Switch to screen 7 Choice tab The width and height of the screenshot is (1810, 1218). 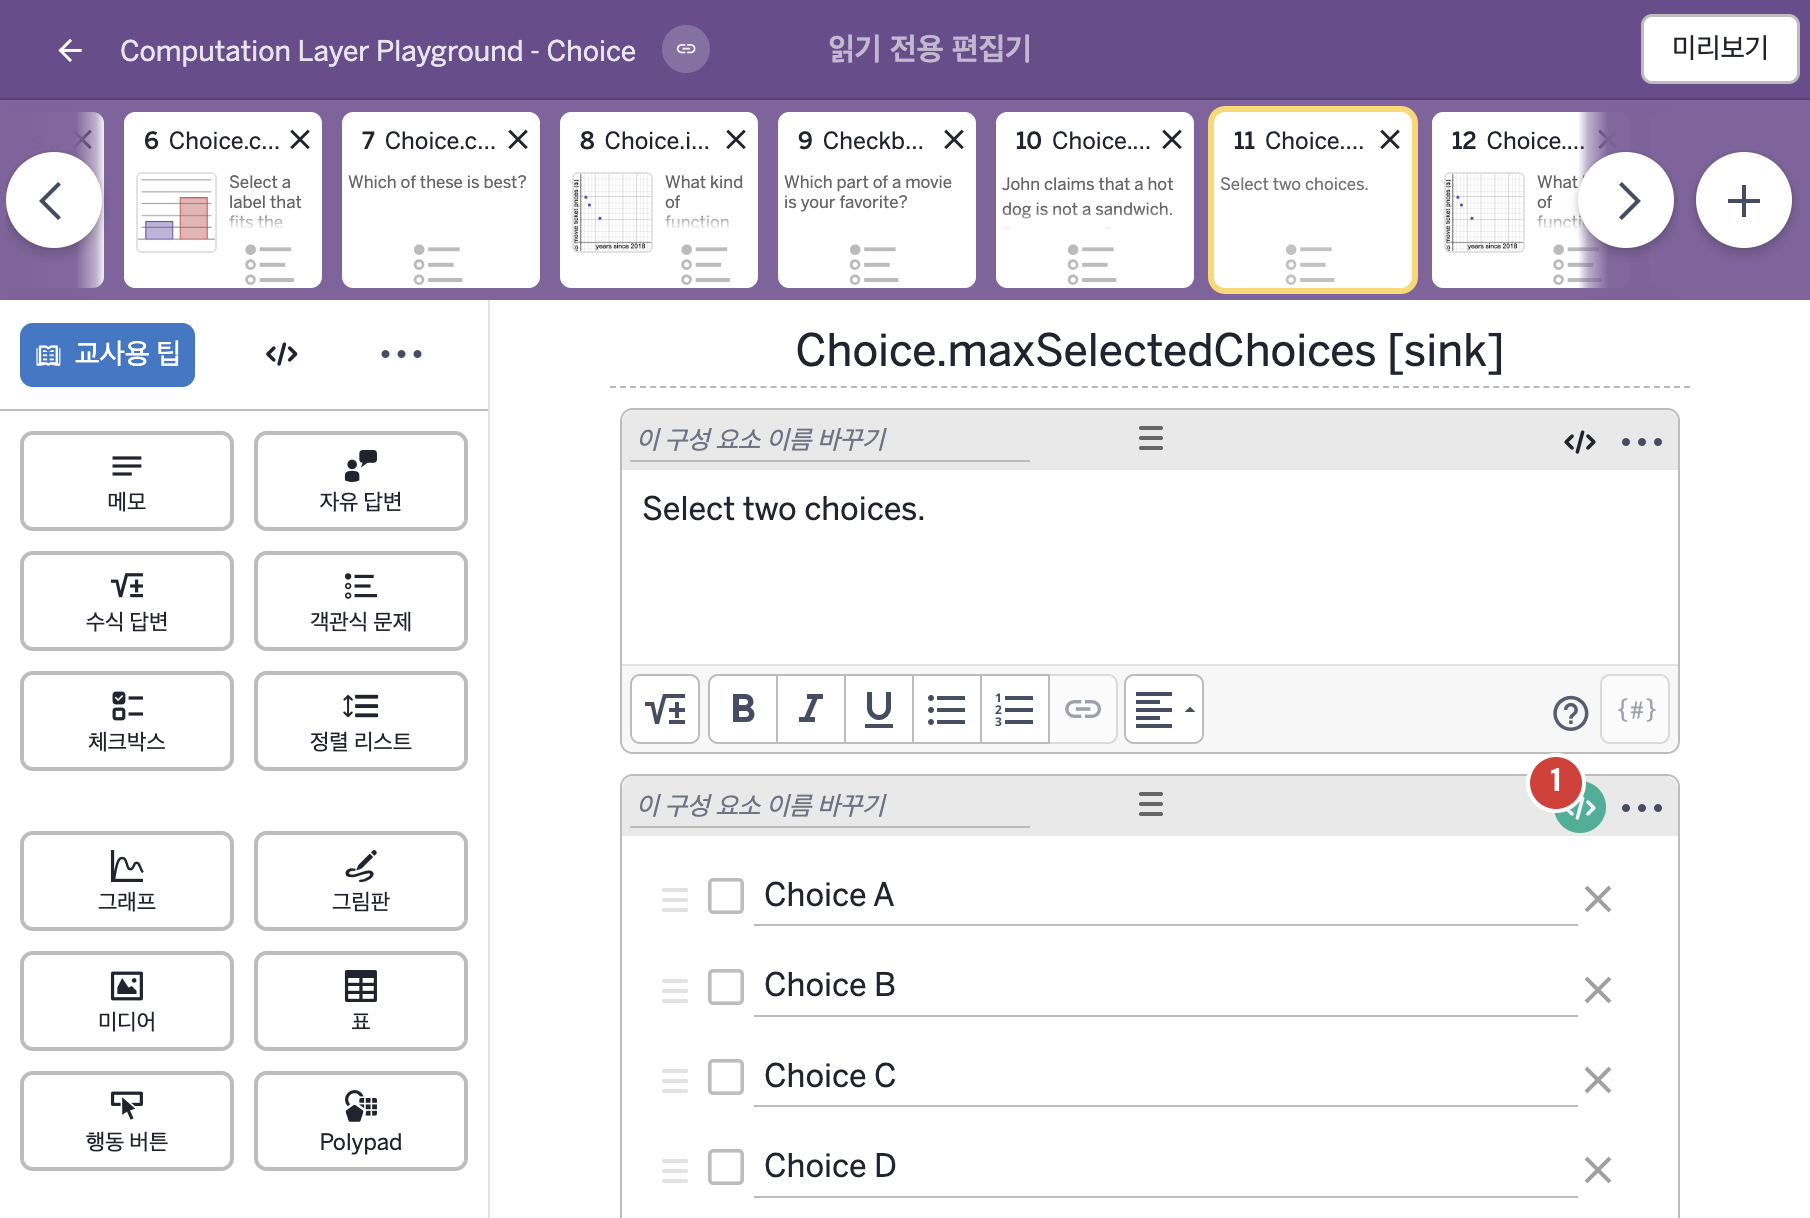(x=441, y=200)
